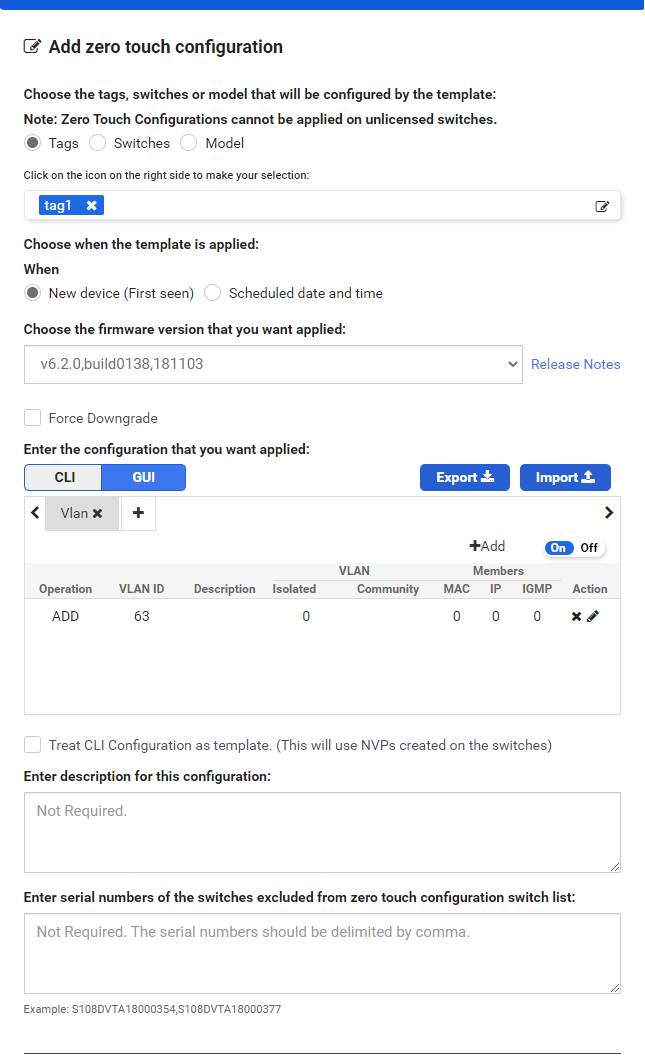Delete the VLAN 63 row
This screenshot has width=645, height=1058.
pyautogui.click(x=576, y=617)
